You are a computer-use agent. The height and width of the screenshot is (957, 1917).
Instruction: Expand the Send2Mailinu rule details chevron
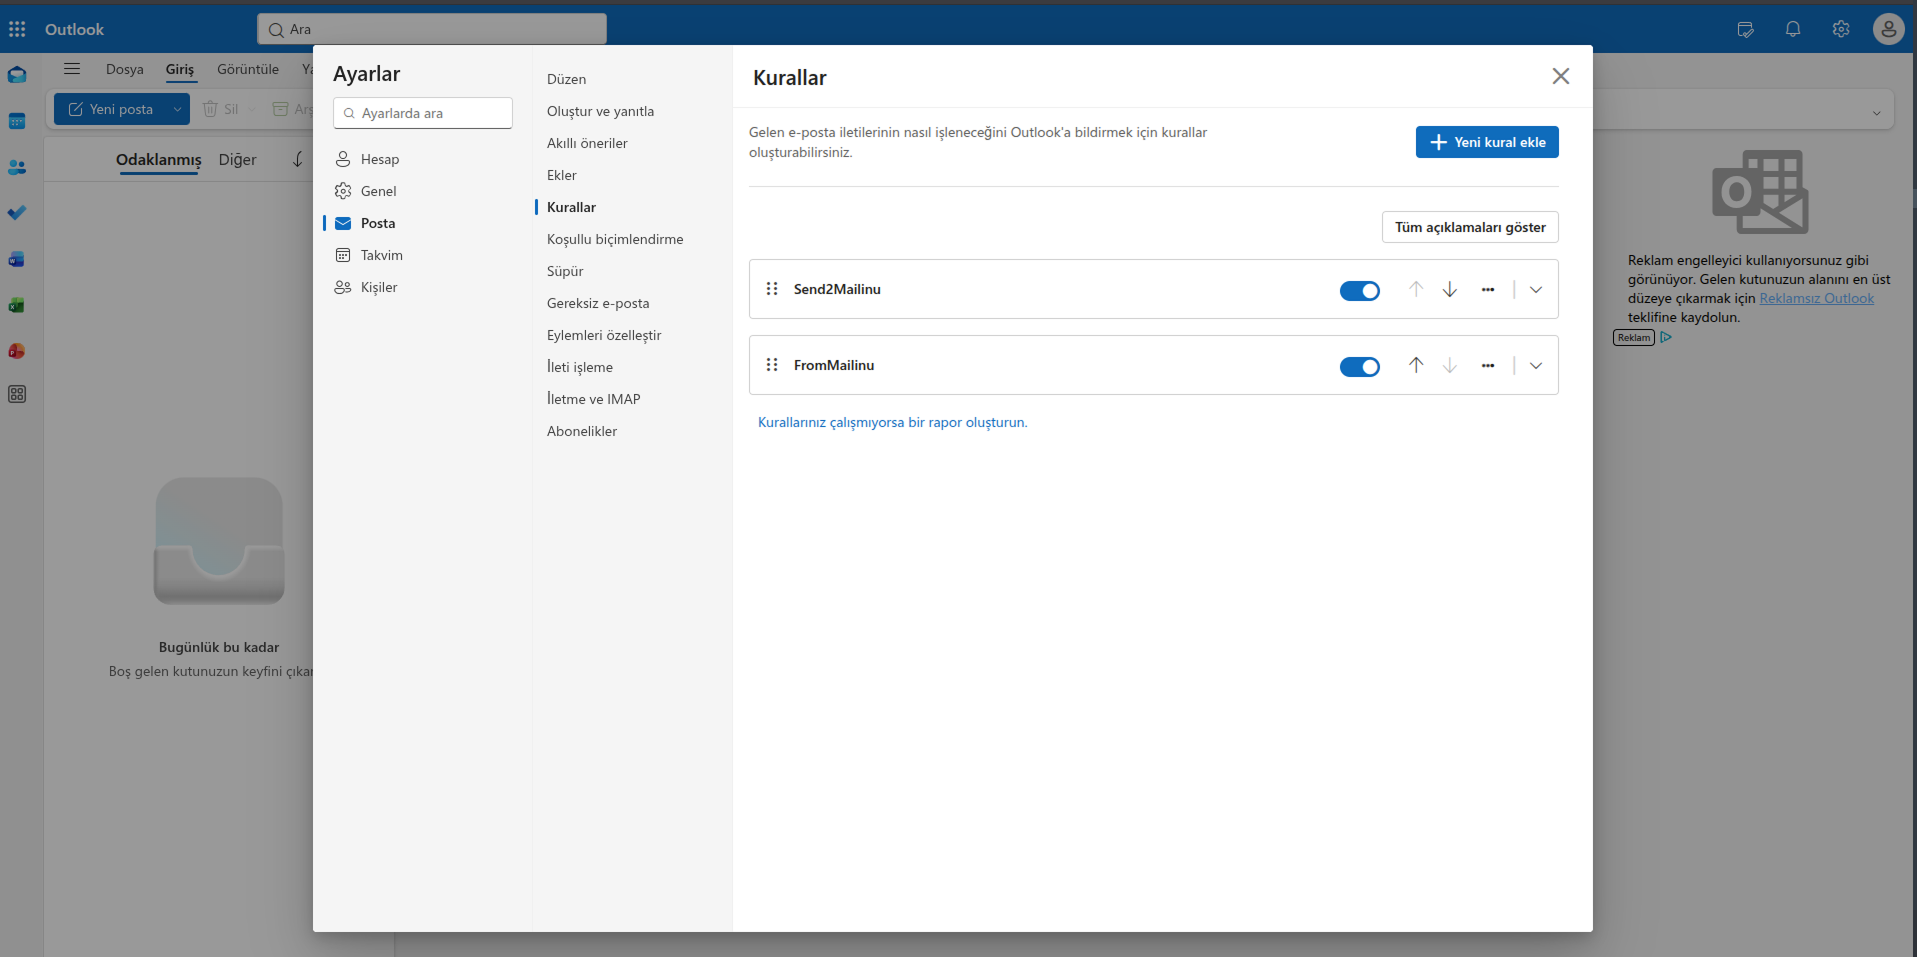pyautogui.click(x=1536, y=289)
